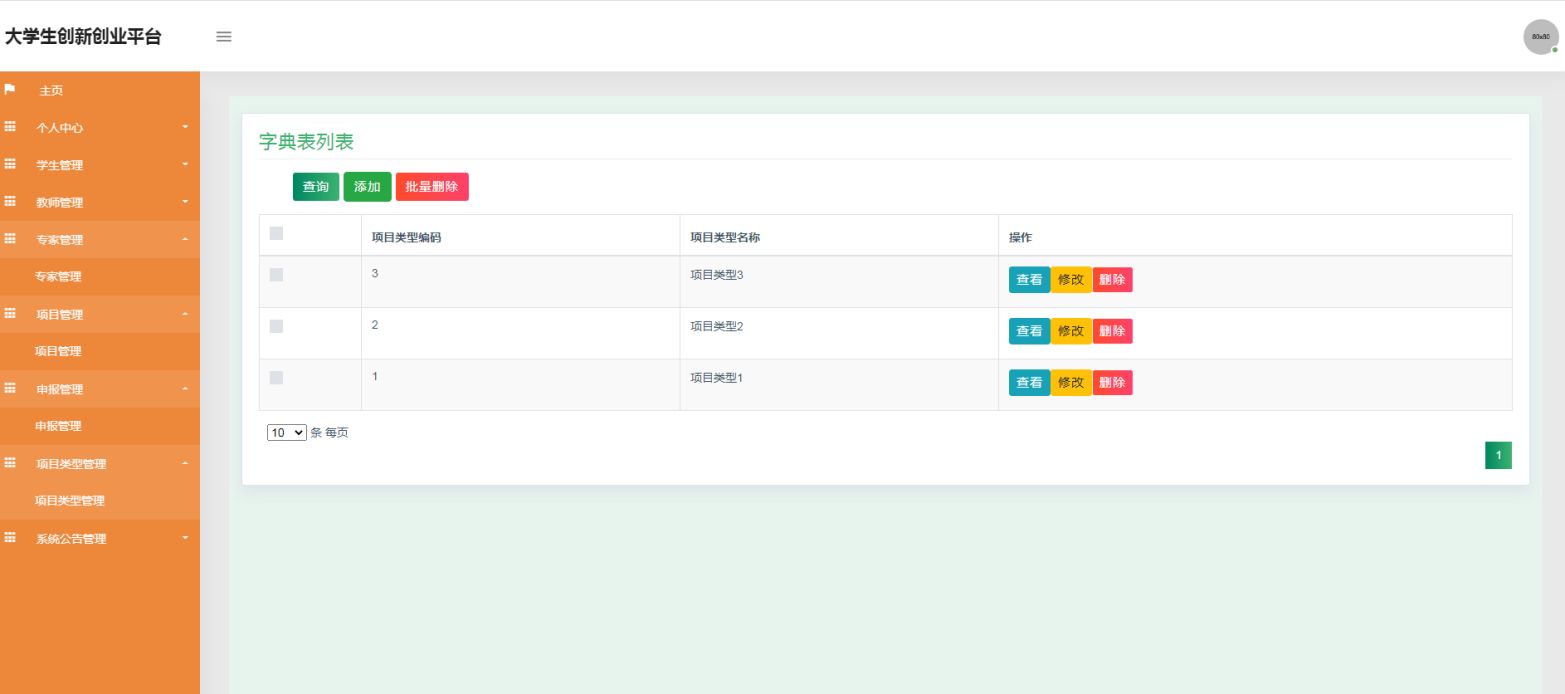Screen dimensions: 1565x694
Task: Click 修改 for 项目类型3
Action: click(1071, 280)
